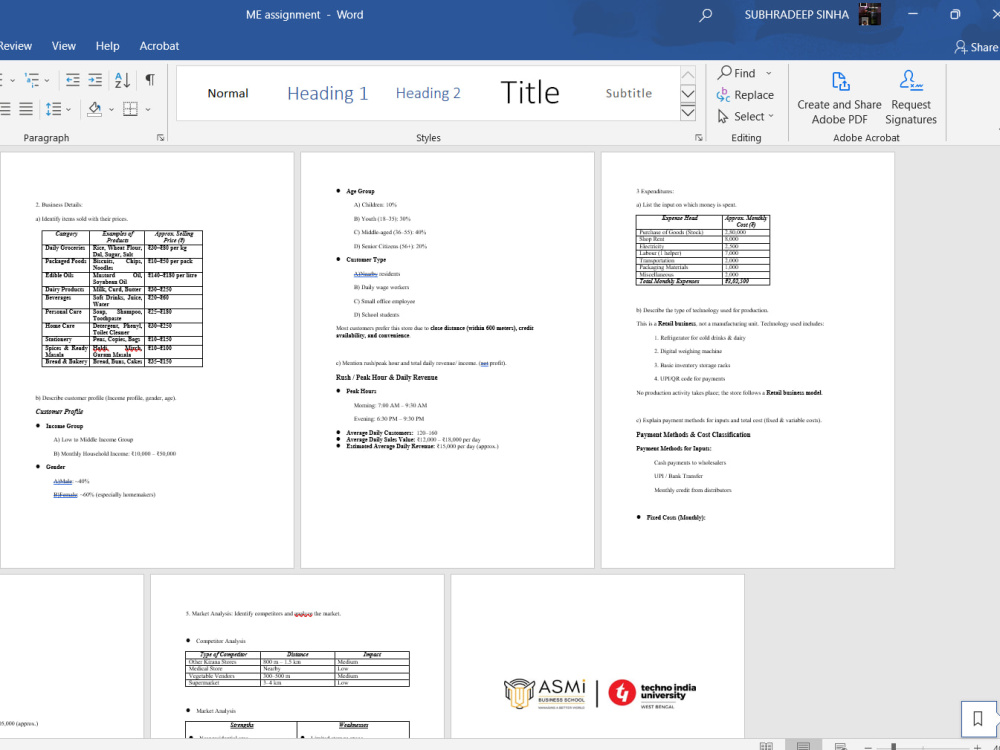This screenshot has width=1000, height=750.
Task: Click the 'Customer Profile' heading
Action: (59, 411)
